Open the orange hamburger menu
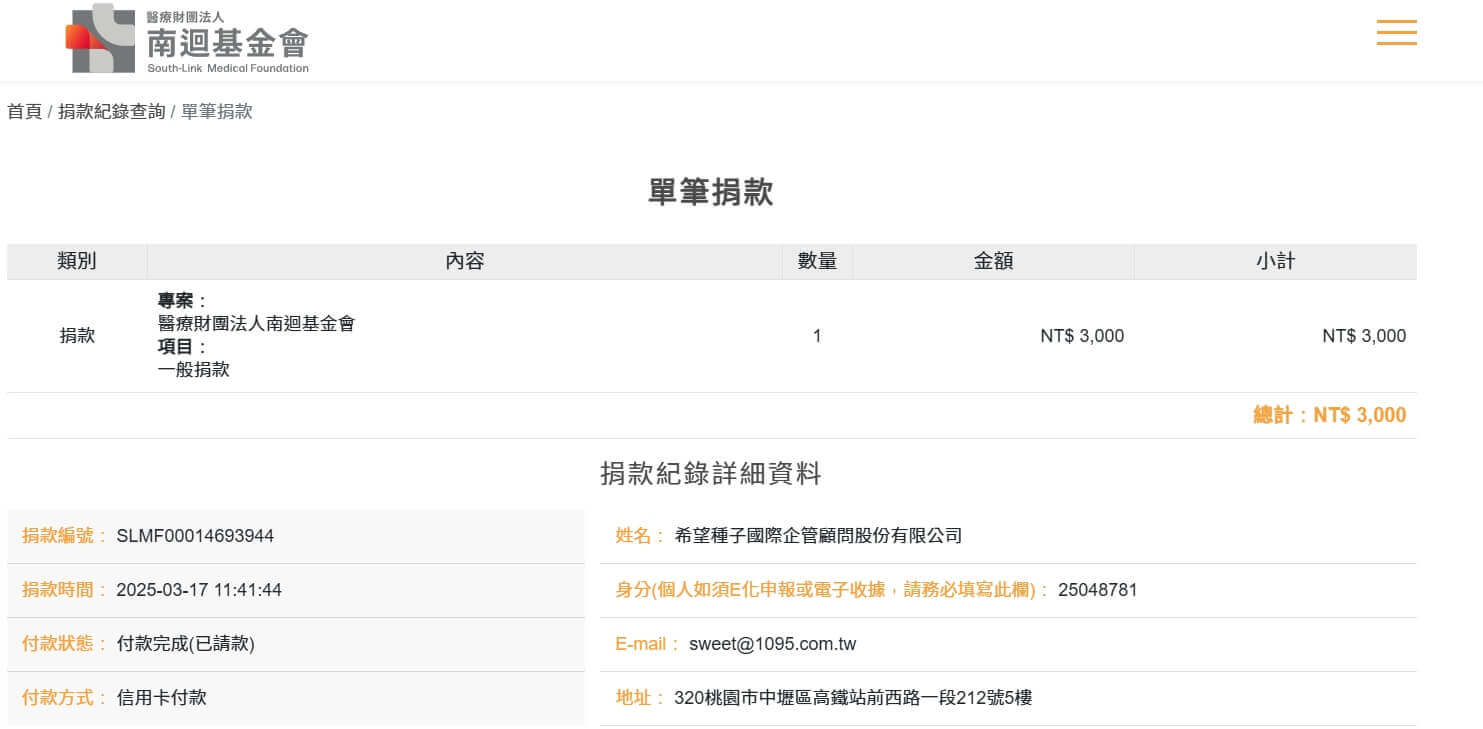This screenshot has height=729, width=1483. pyautogui.click(x=1396, y=33)
